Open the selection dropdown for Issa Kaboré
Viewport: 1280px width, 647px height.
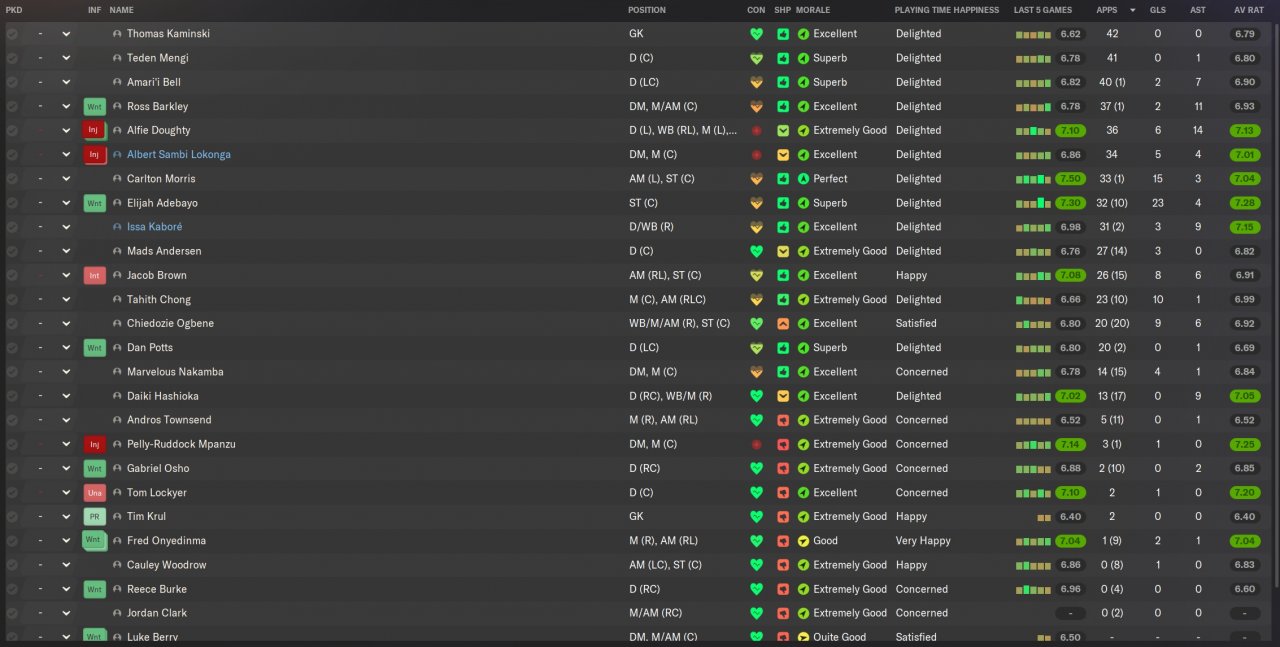[66, 227]
